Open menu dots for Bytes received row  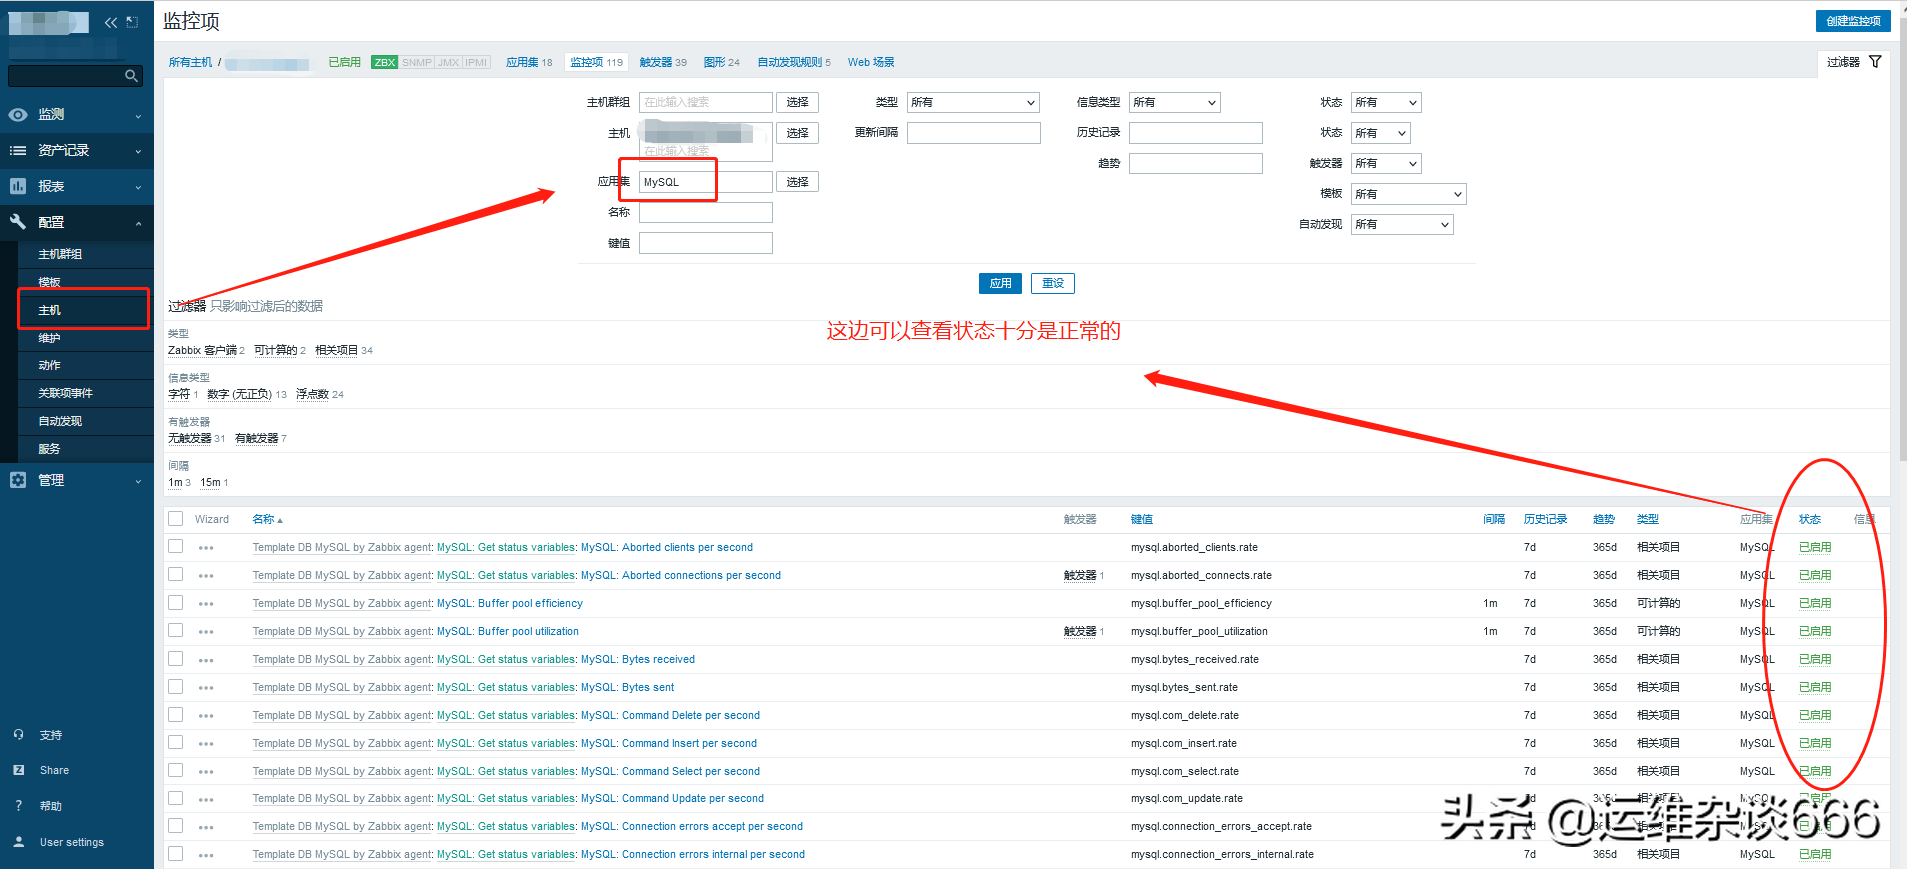(206, 660)
